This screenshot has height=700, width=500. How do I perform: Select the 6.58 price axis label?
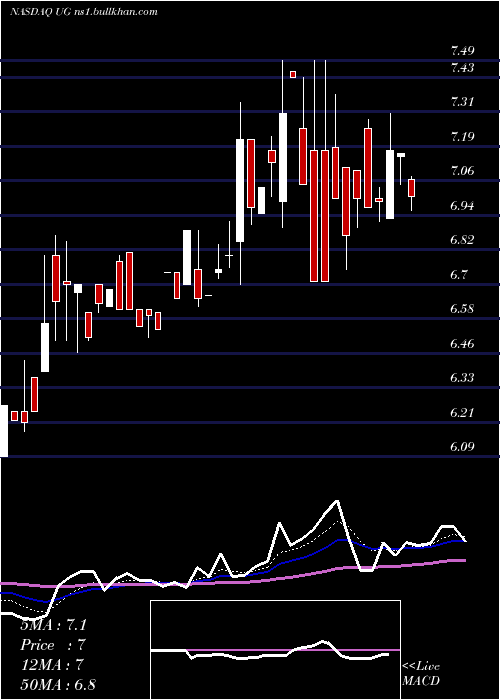click(x=462, y=309)
